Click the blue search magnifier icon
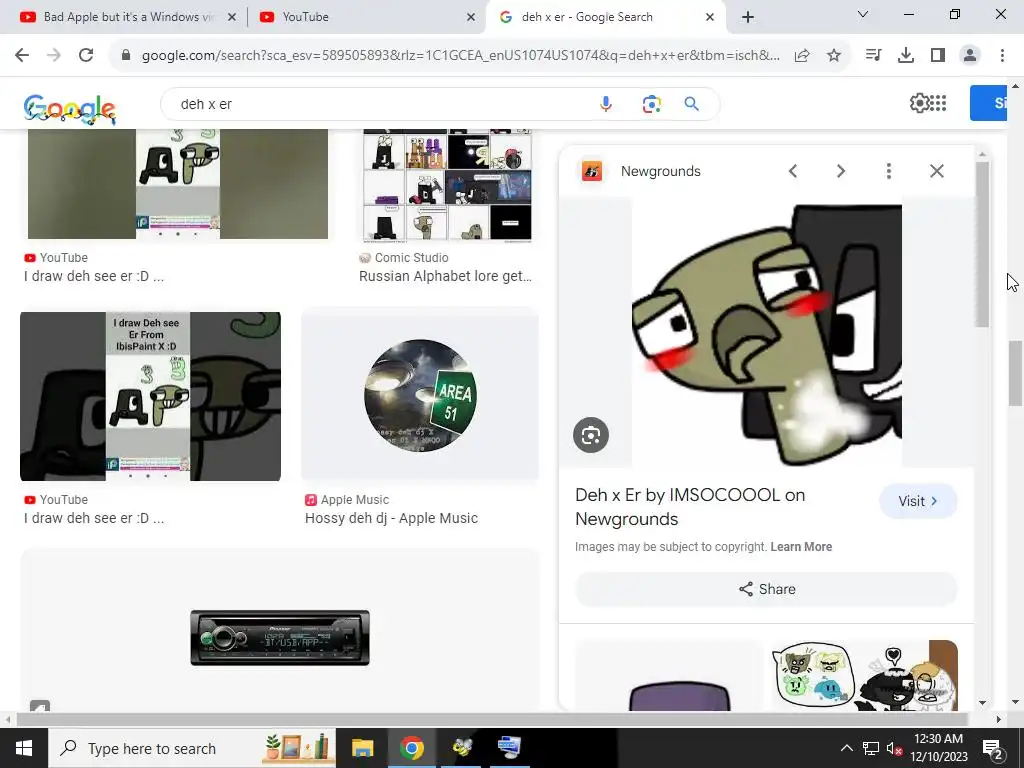Screen dimensions: 1024x768 (x=692, y=104)
